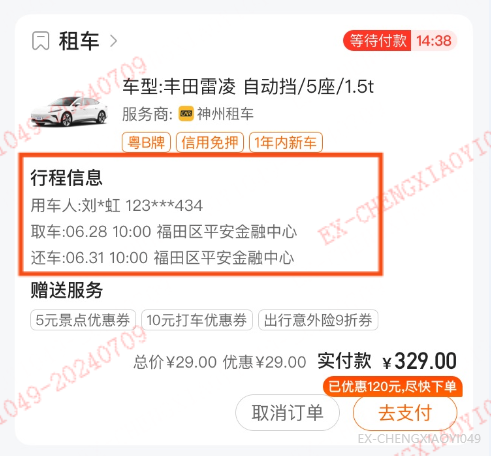Image resolution: width=491 pixels, height=456 pixels.
Task: Click the 取车 pickup info line
Action: [164, 231]
